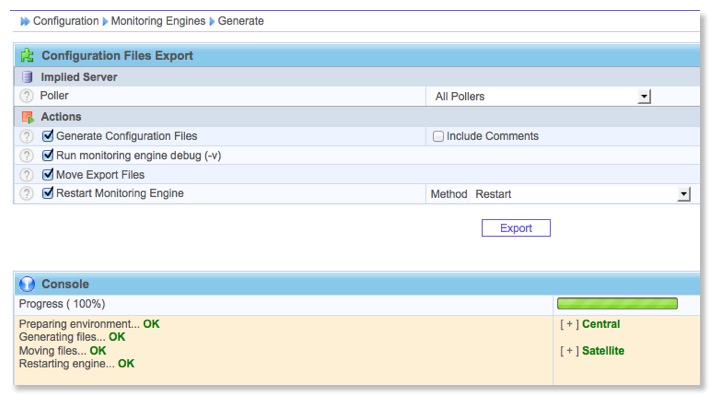This screenshot has width=710, height=395.
Task: Click the Implied Server heading
Action: pos(79,77)
